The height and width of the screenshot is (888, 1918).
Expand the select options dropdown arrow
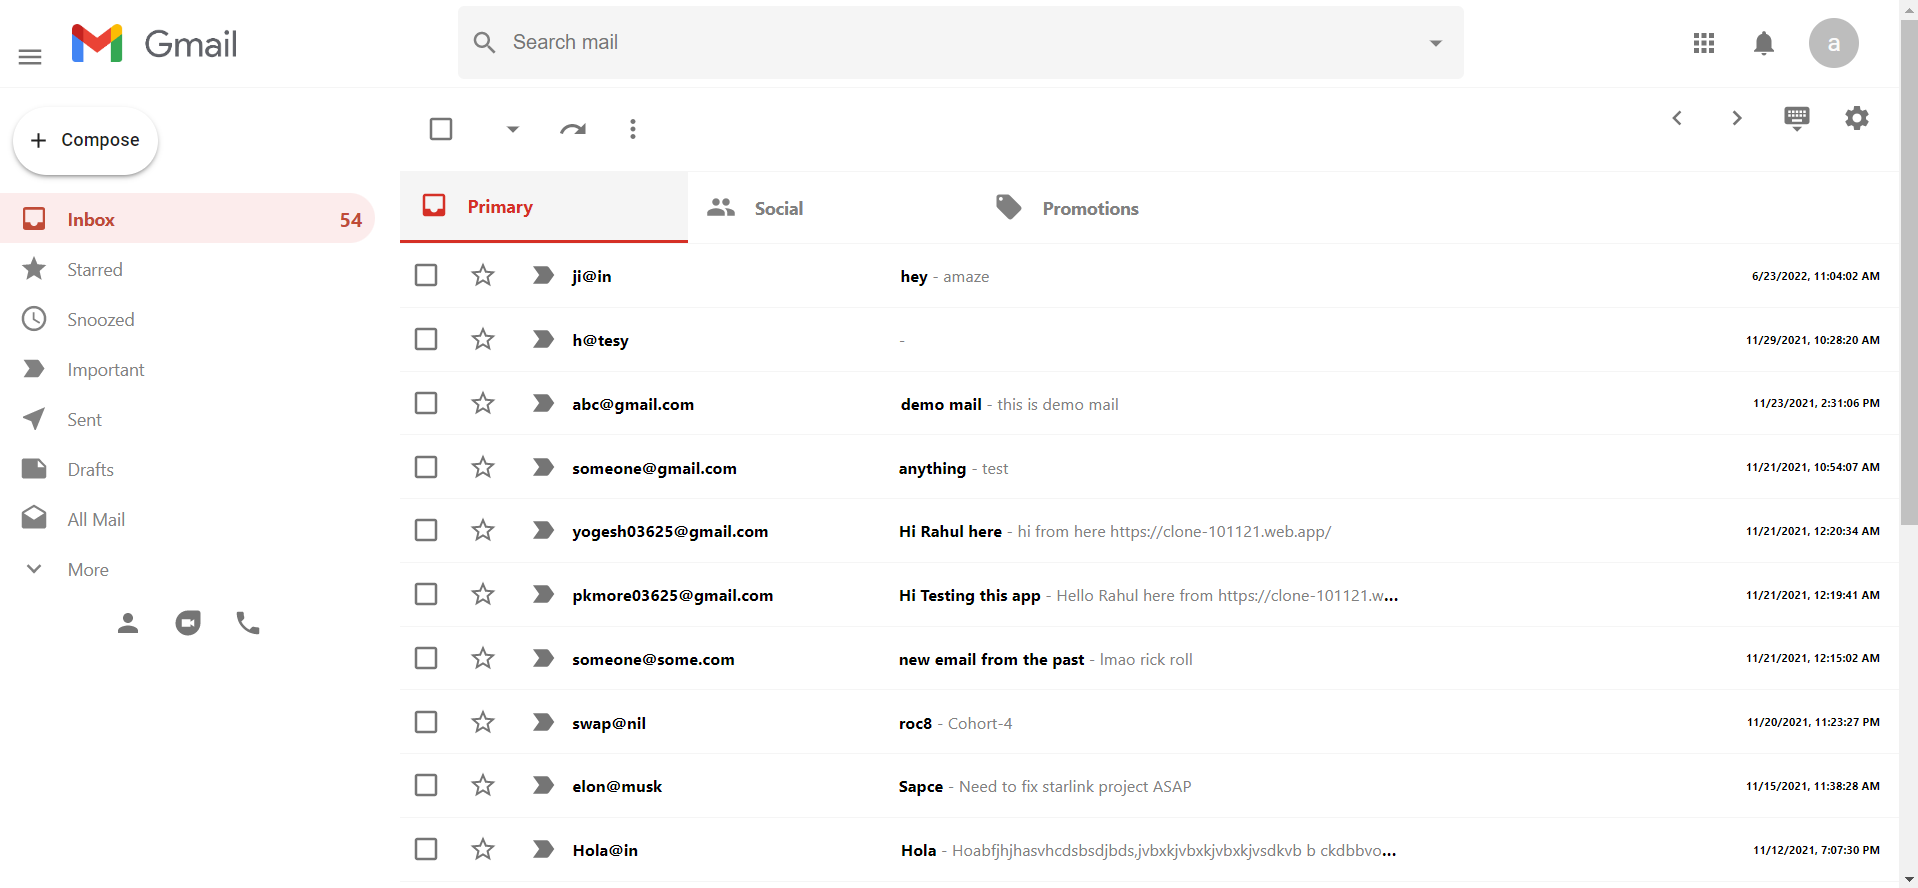[x=512, y=129]
